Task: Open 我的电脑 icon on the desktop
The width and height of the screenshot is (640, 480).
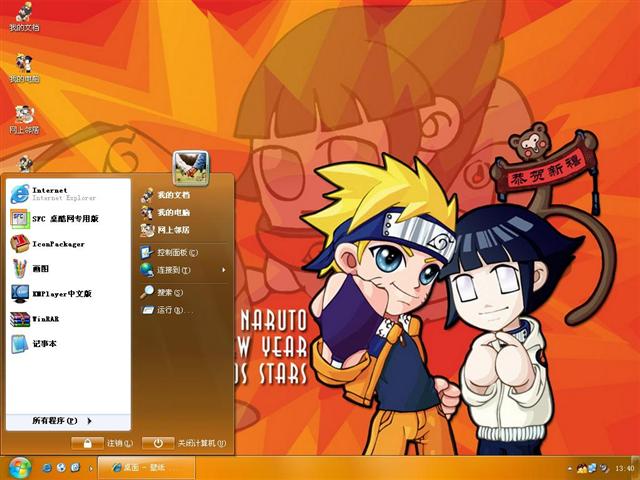Action: point(24,68)
